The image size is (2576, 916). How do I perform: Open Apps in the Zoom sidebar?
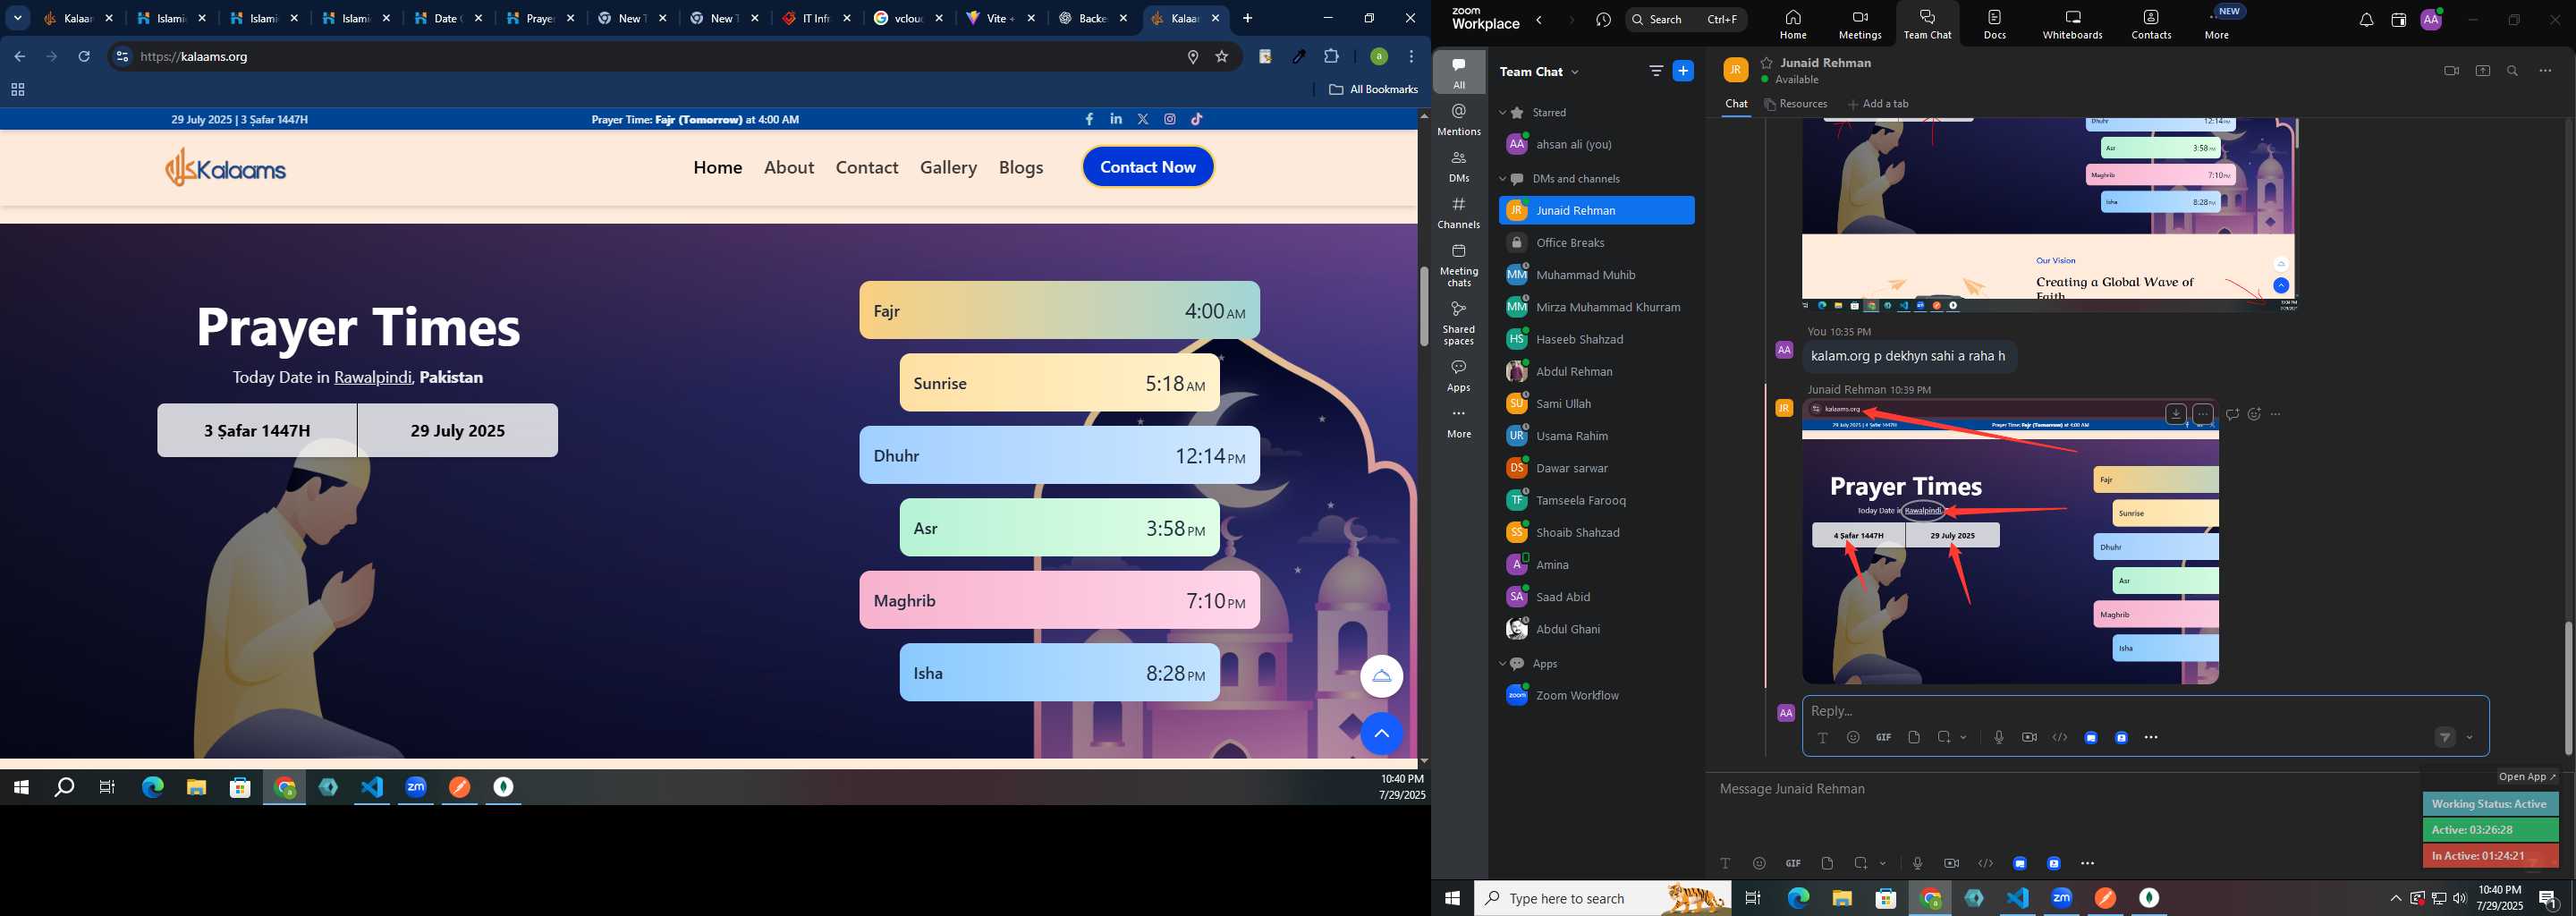[x=1459, y=376]
